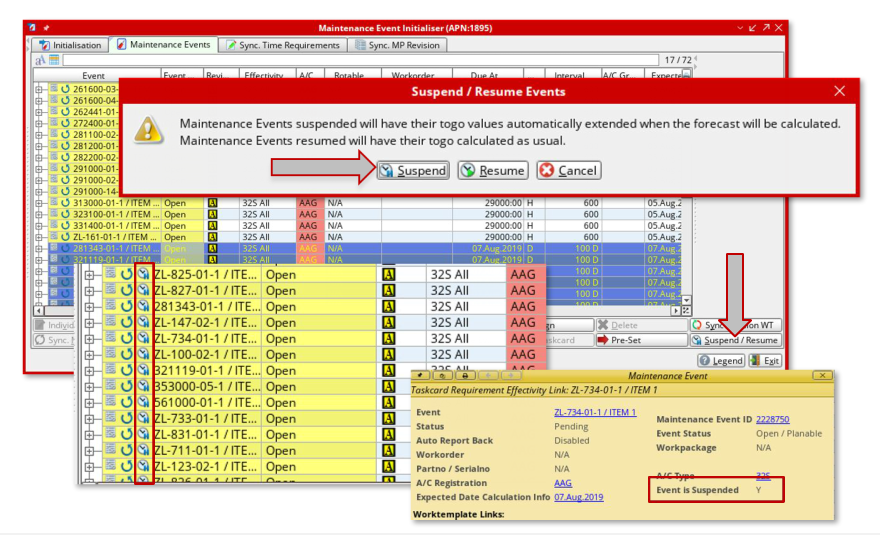Image resolution: width=880 pixels, height=535 pixels.
Task: Click the horizontal scrollbar left arrow
Action: pos(39,310)
